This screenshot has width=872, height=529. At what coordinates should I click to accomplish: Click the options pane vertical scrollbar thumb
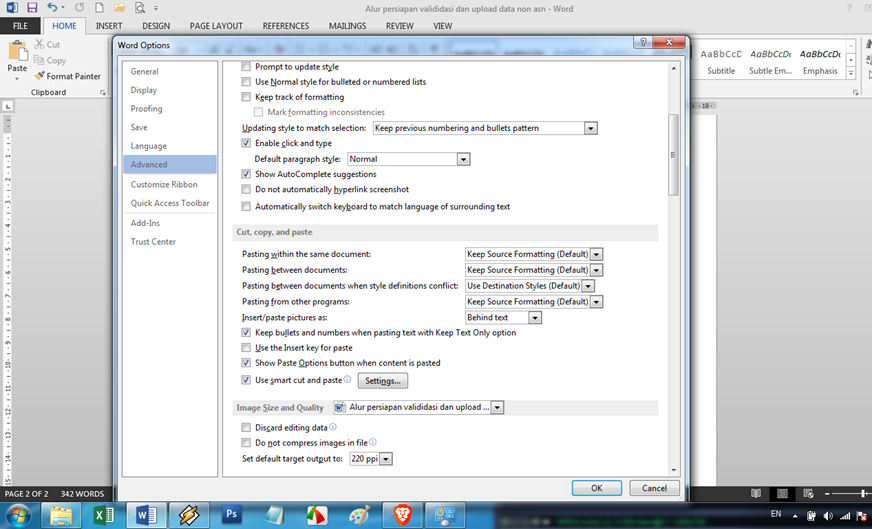pos(673,155)
